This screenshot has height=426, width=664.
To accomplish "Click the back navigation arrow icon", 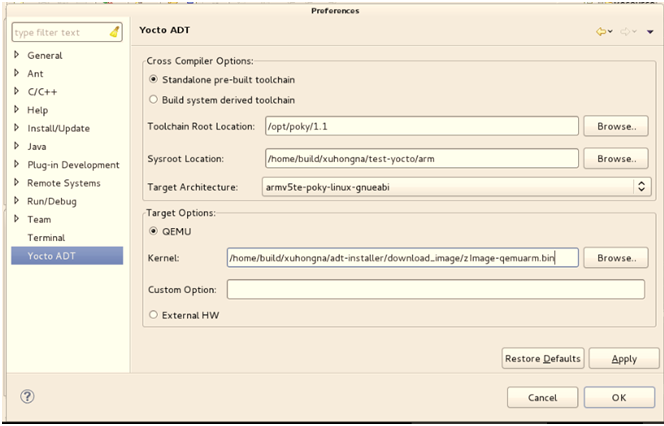I will coord(601,32).
